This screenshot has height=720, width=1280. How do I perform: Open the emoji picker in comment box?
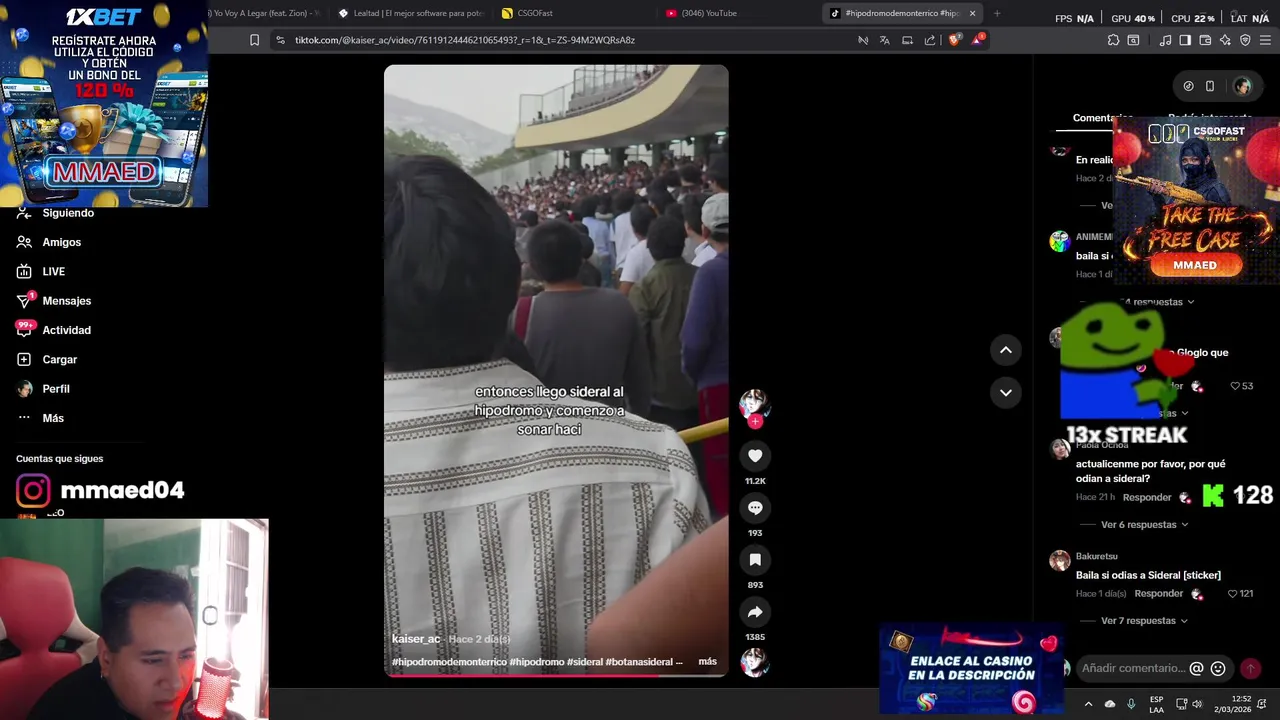[x=1218, y=668]
